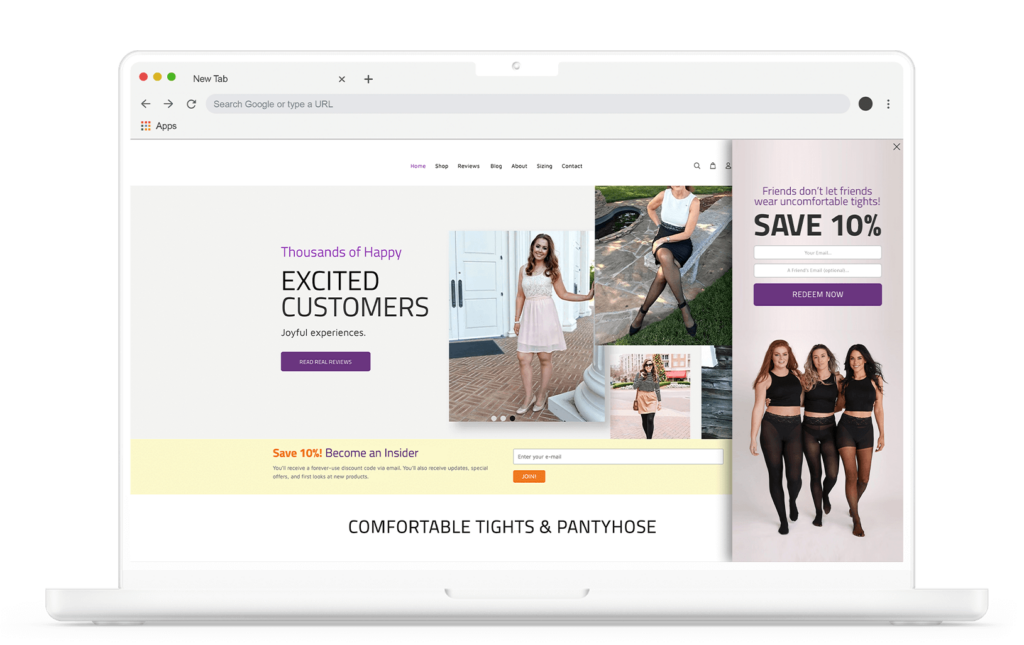Screen dimensions: 1024x645
Task: Open the site search magnifier icon
Action: point(697,166)
